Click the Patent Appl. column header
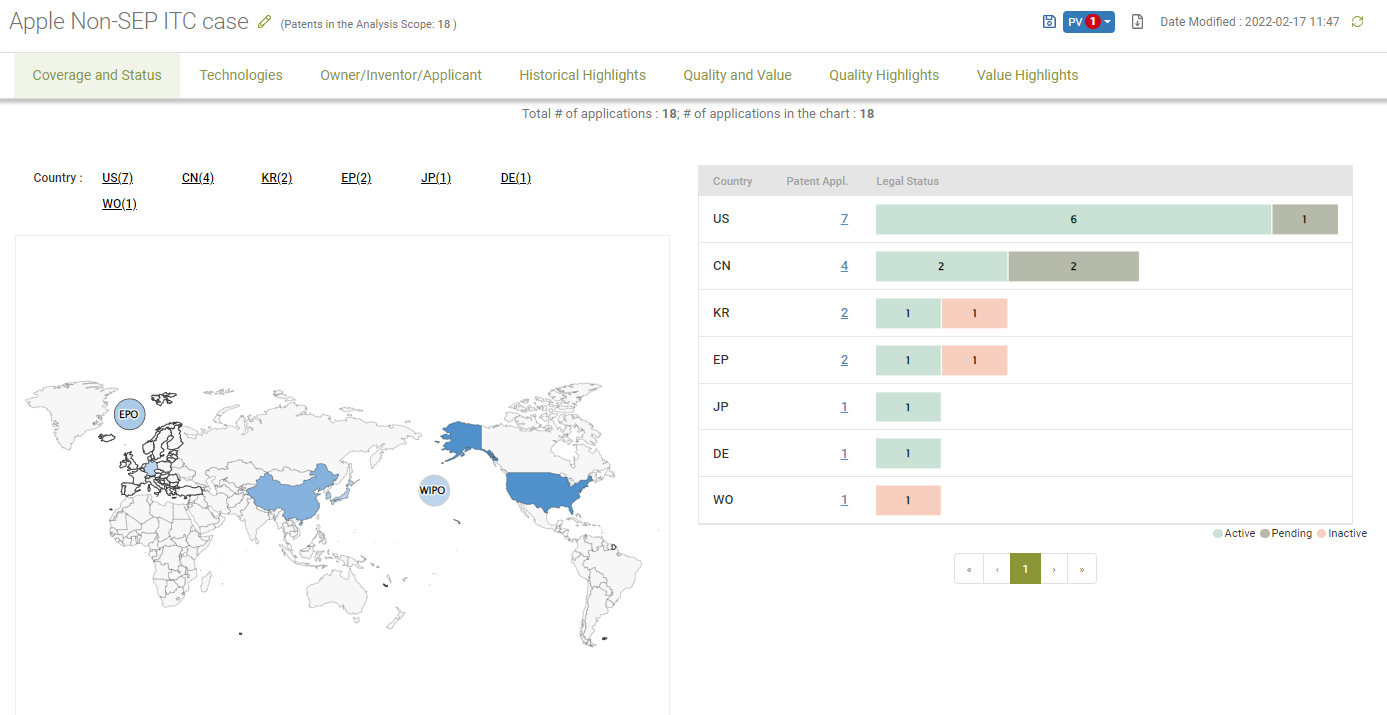The image size is (1387, 715). coord(817,181)
